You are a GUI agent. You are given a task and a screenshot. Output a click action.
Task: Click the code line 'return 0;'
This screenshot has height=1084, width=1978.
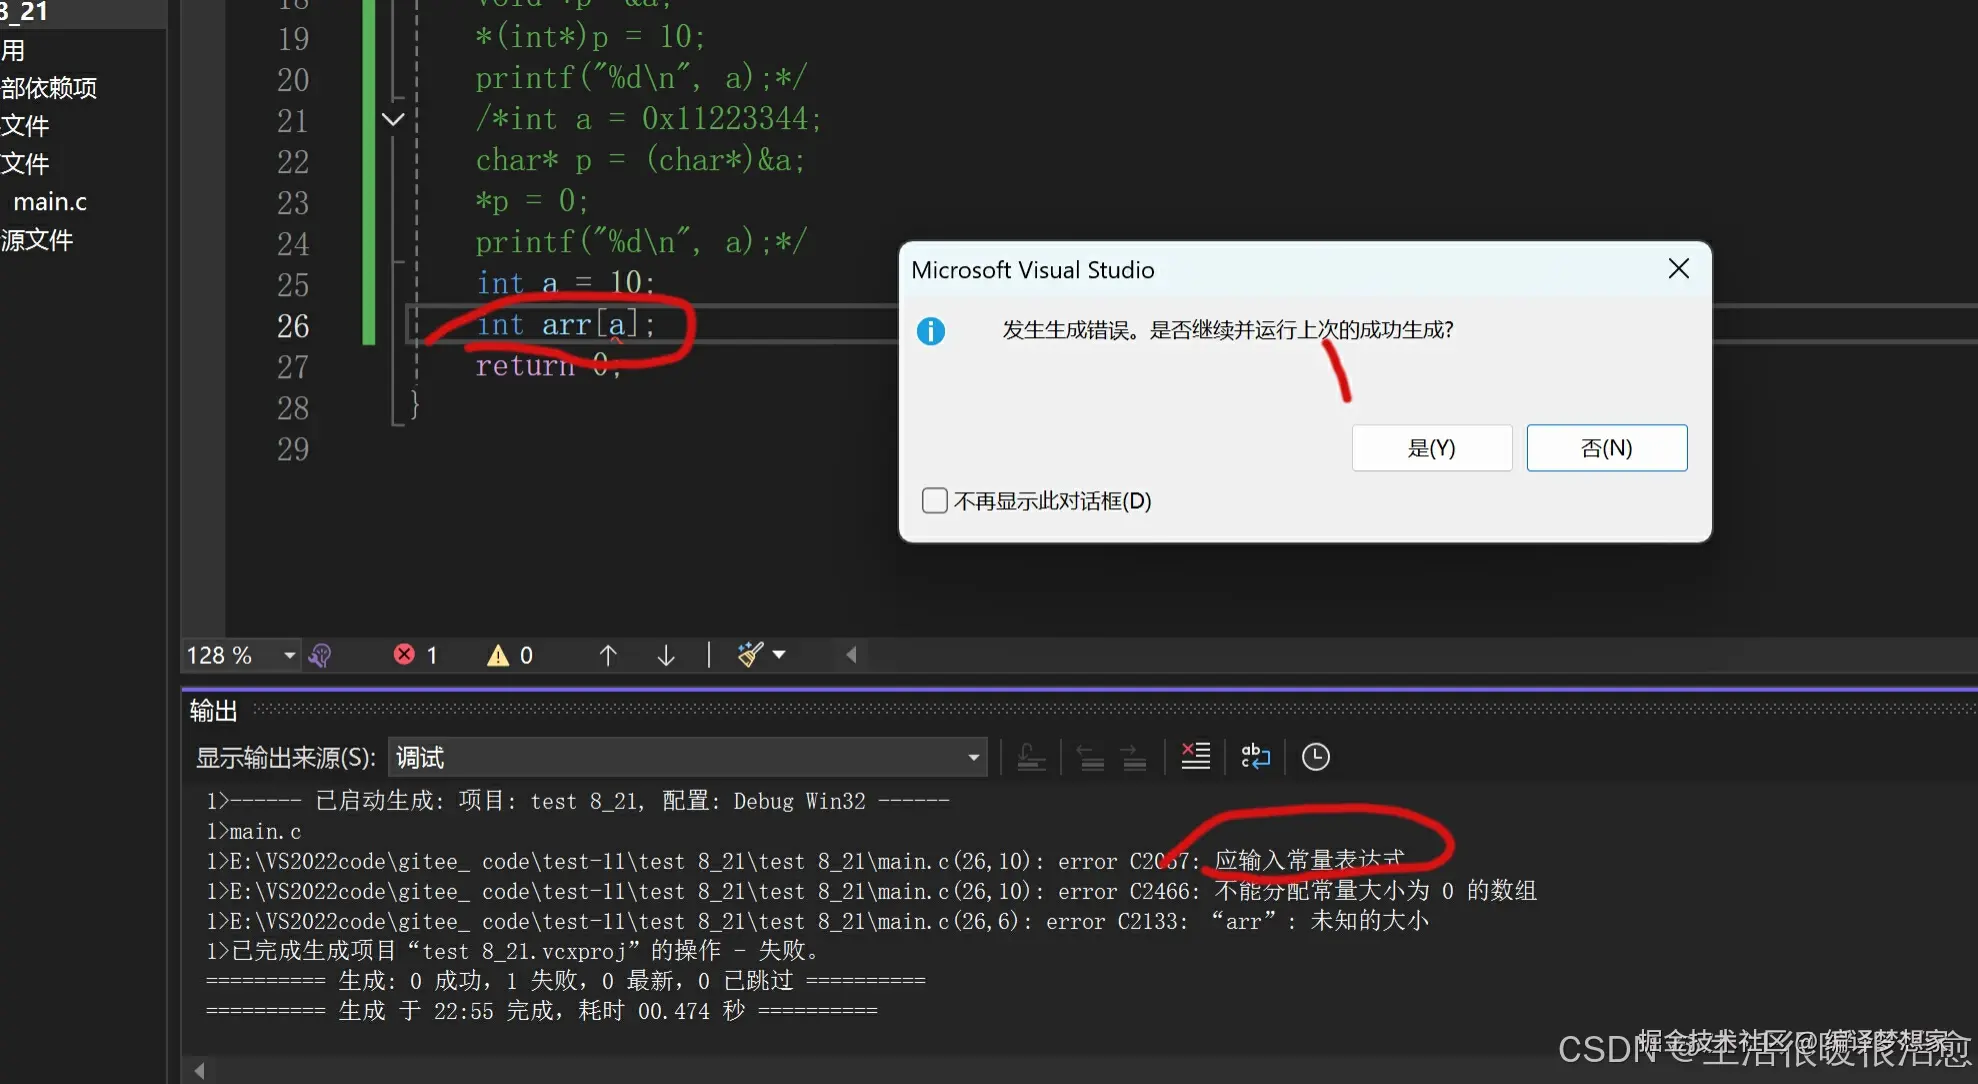548,366
